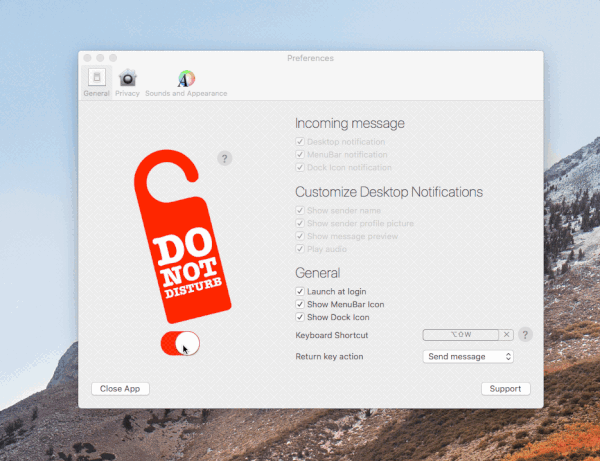The image size is (600, 461).
Task: Toggle the Do Not Disturb switch
Action: point(180,343)
